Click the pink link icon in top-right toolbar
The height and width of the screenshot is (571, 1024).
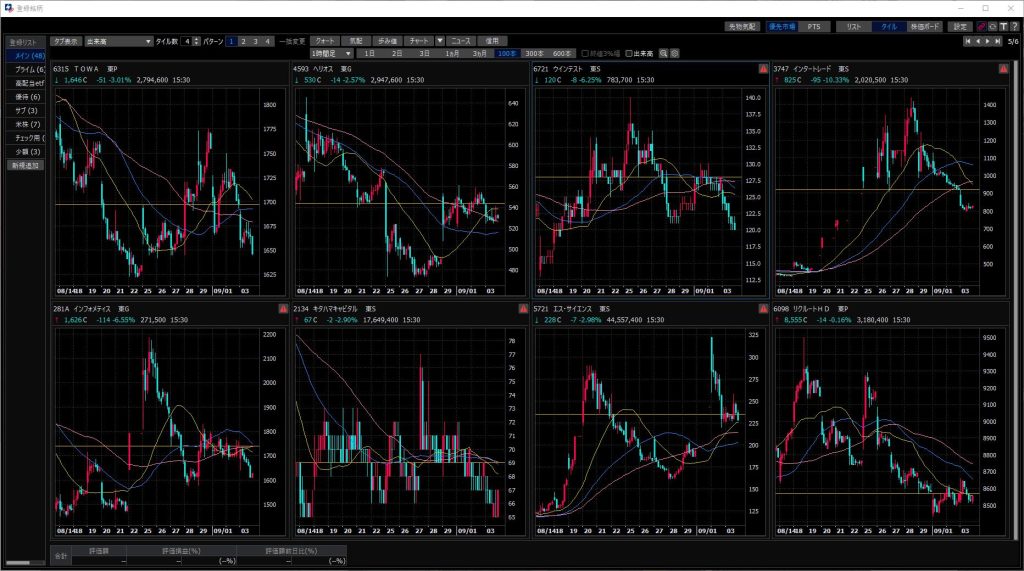click(x=981, y=26)
